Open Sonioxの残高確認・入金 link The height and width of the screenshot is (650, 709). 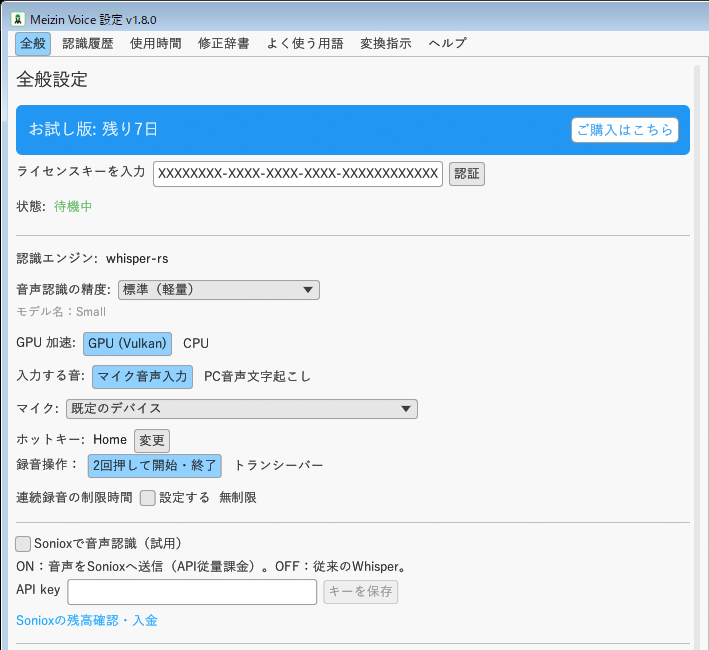coord(87,621)
